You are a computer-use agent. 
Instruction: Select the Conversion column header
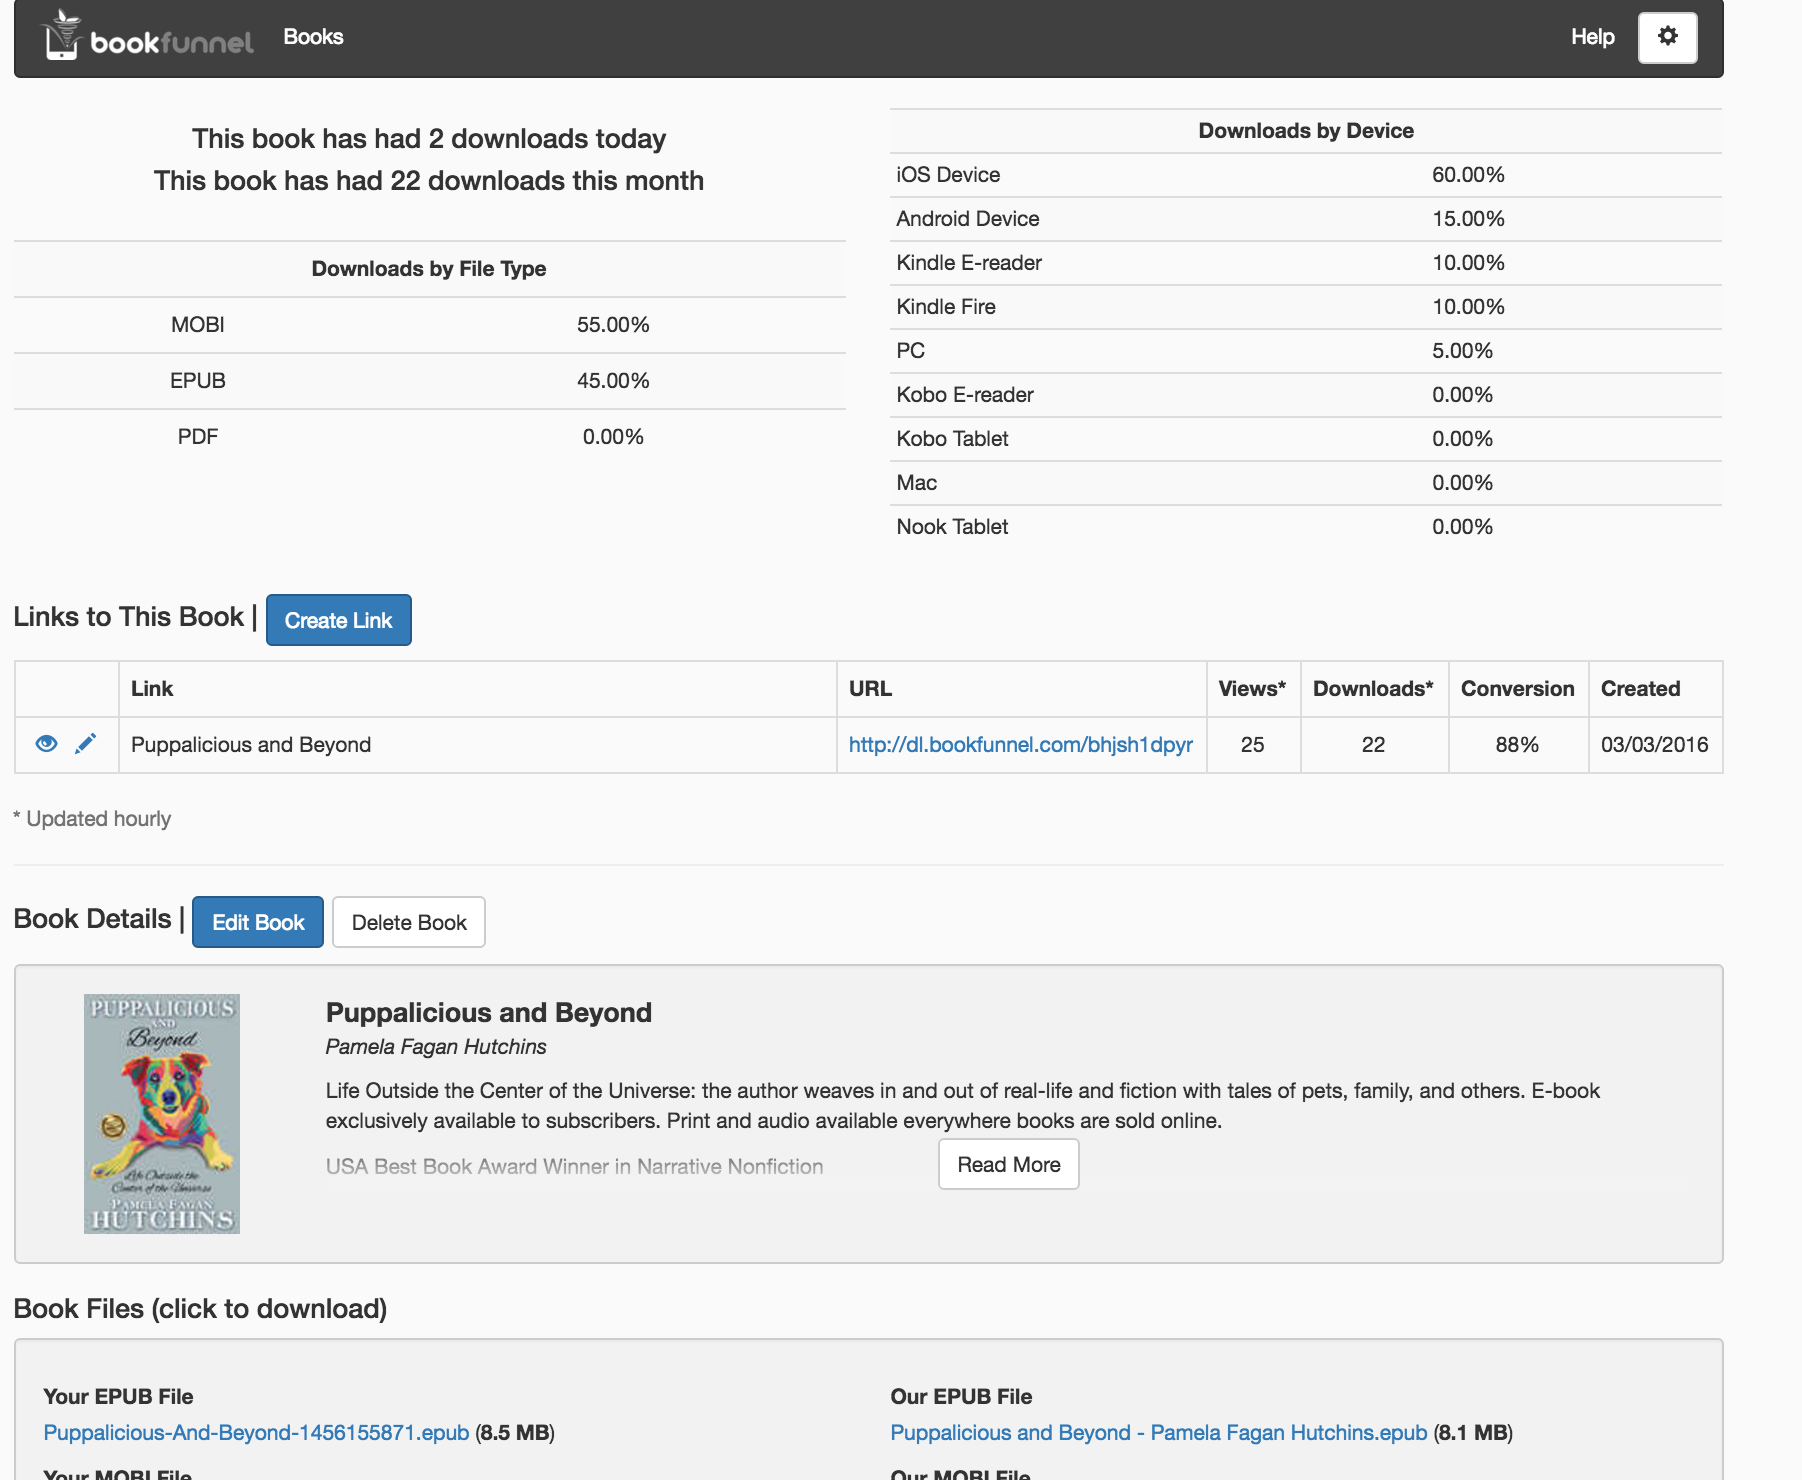tap(1517, 689)
